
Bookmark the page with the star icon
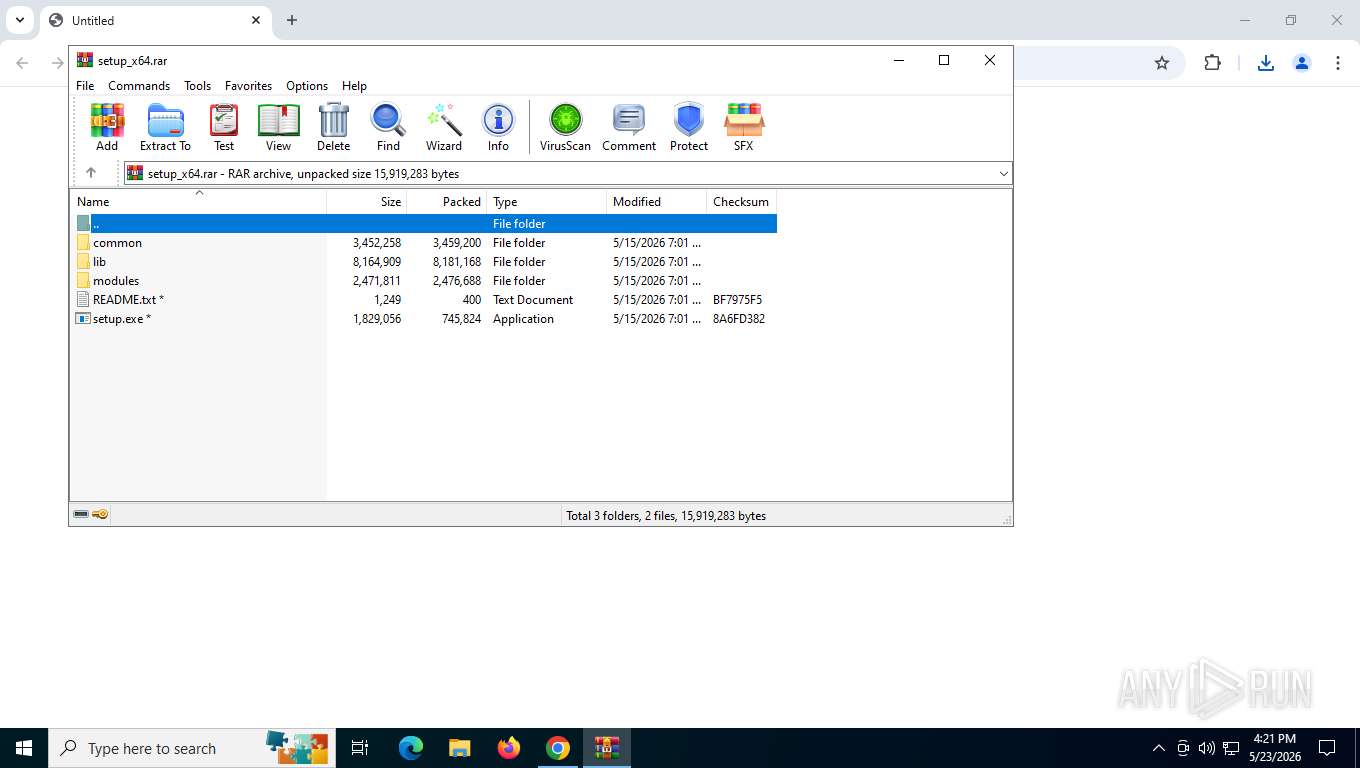coord(1162,63)
